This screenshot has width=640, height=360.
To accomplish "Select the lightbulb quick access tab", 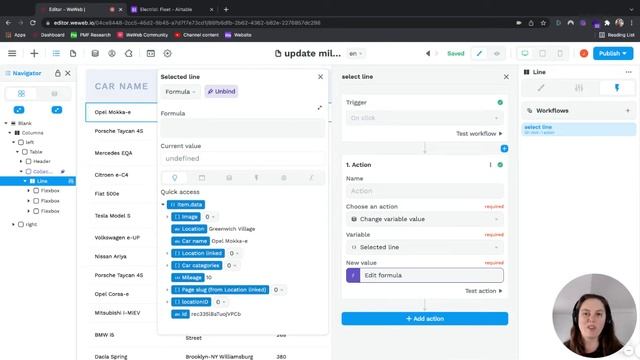I will point(175,178).
